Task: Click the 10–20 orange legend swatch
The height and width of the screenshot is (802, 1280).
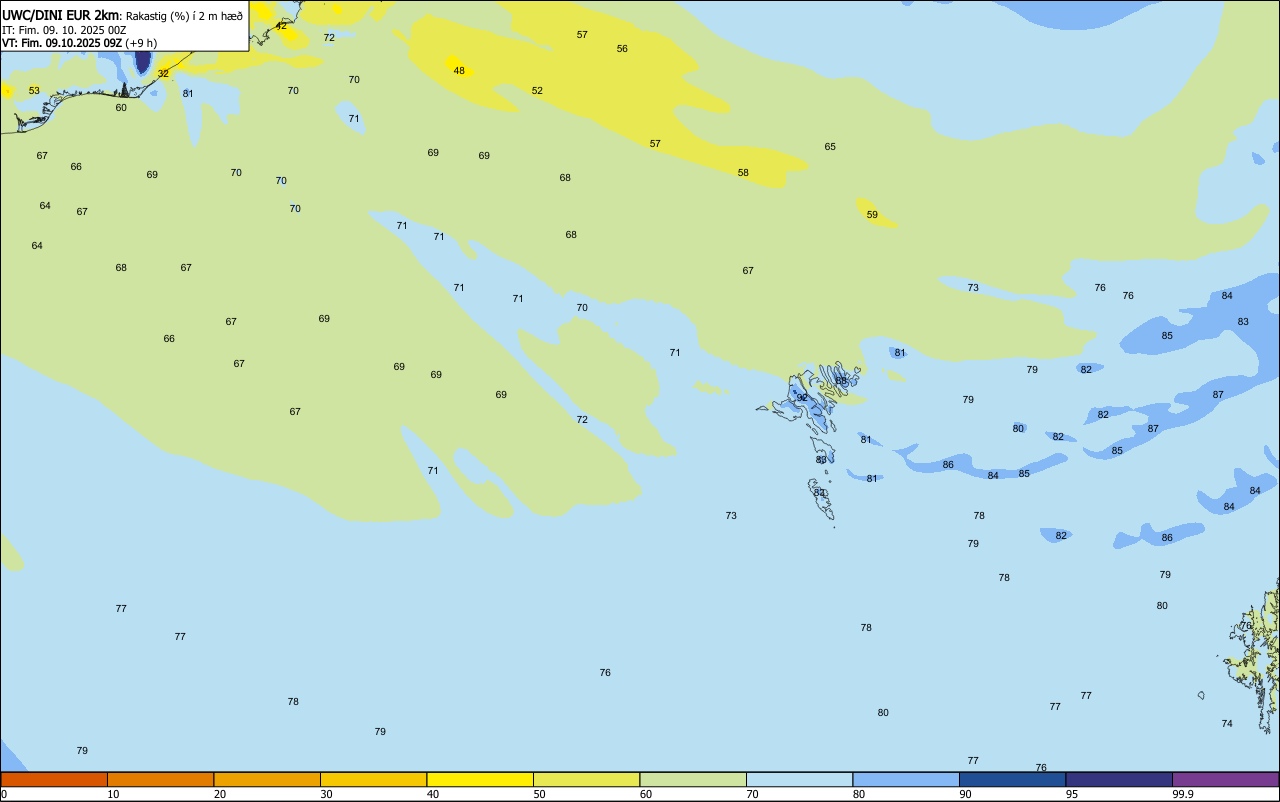Action: pos(160,779)
